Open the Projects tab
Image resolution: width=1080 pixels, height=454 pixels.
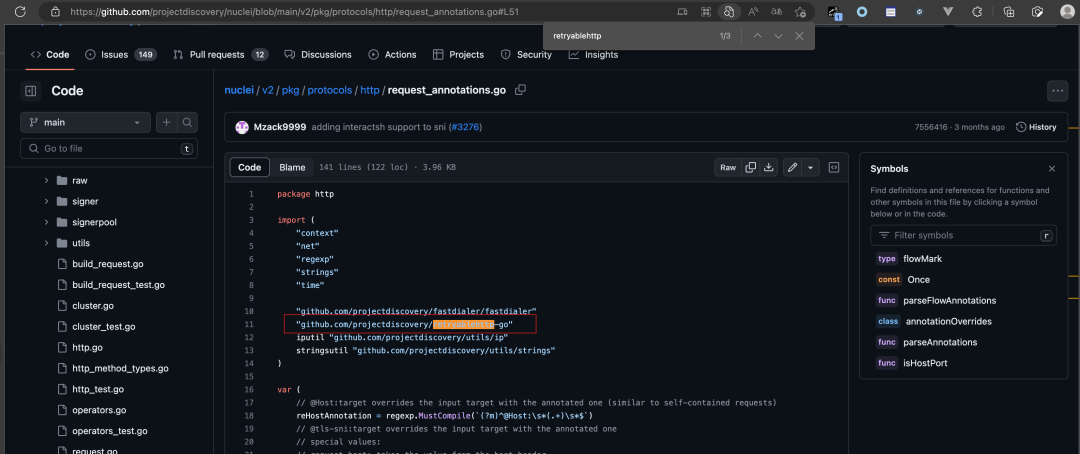click(x=458, y=54)
